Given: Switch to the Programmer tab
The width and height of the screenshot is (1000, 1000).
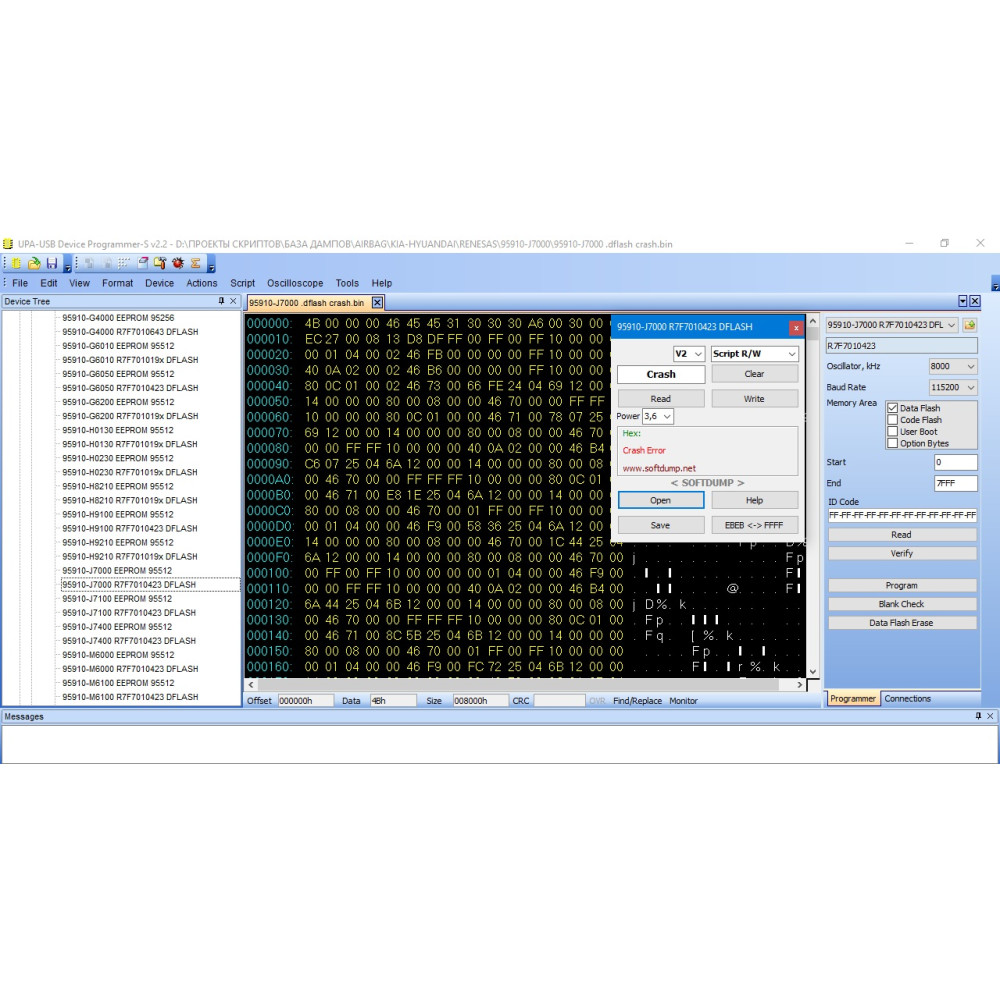Looking at the screenshot, I should point(853,698).
